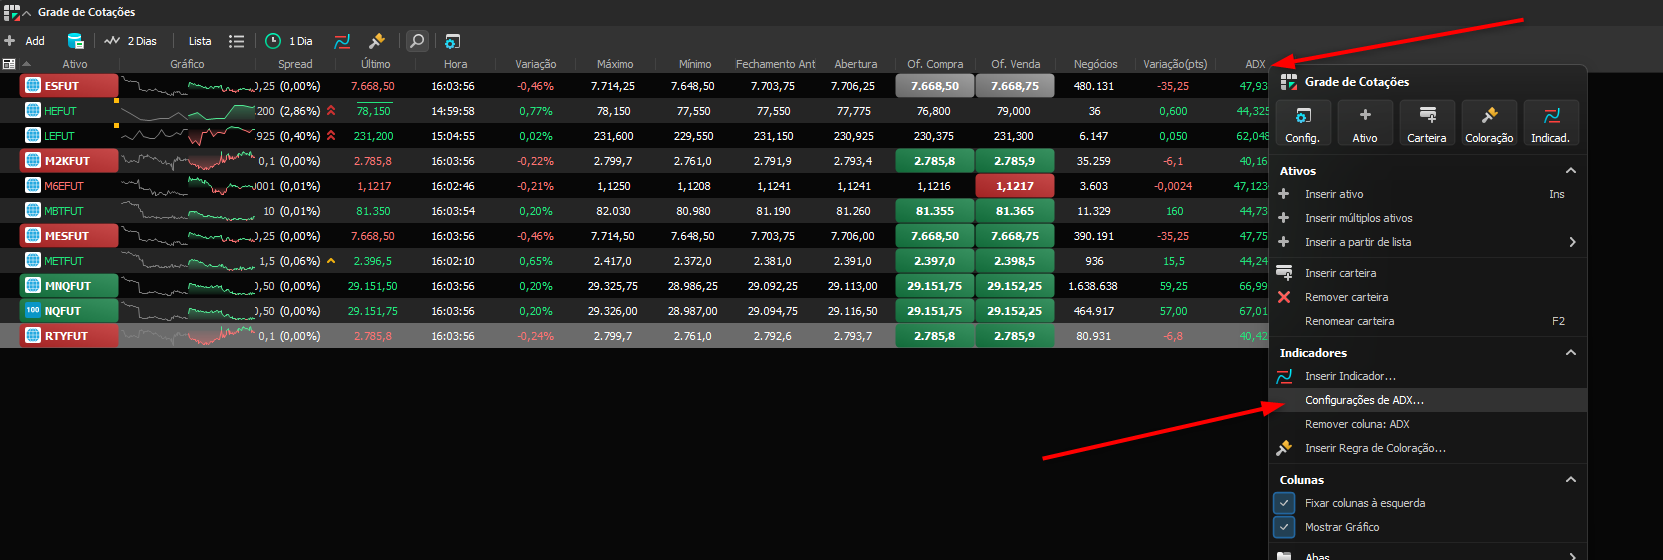Open Configurações de ADX...

(1428, 400)
